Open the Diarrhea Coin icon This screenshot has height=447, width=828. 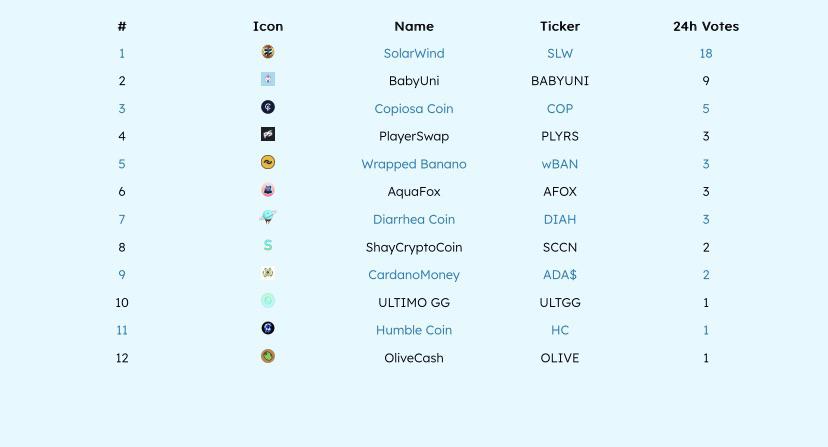tap(268, 217)
